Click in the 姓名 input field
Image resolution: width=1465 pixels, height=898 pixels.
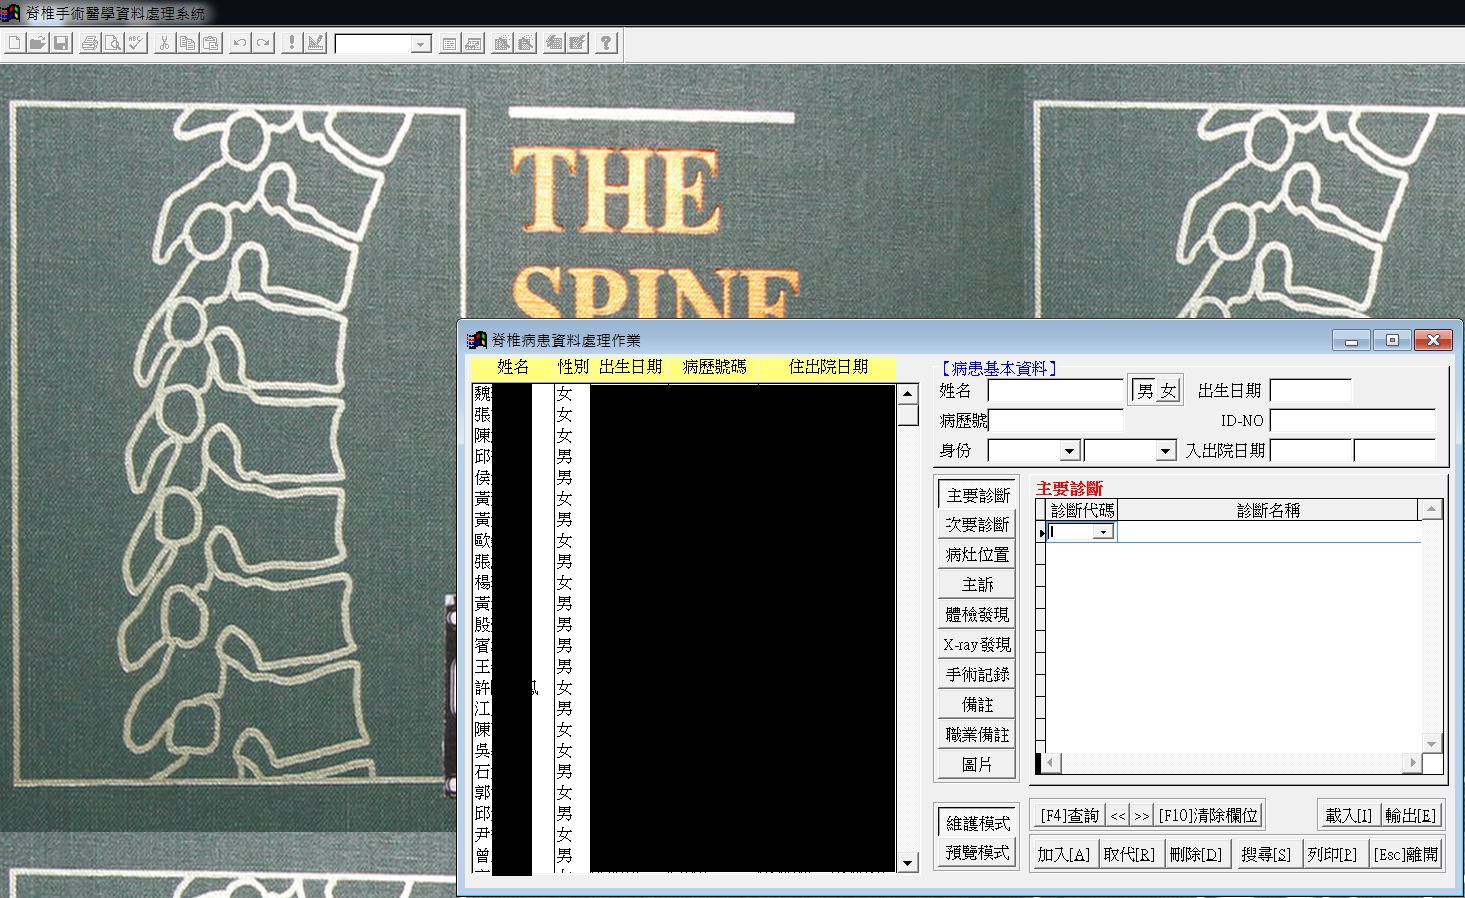pyautogui.click(x=1055, y=391)
